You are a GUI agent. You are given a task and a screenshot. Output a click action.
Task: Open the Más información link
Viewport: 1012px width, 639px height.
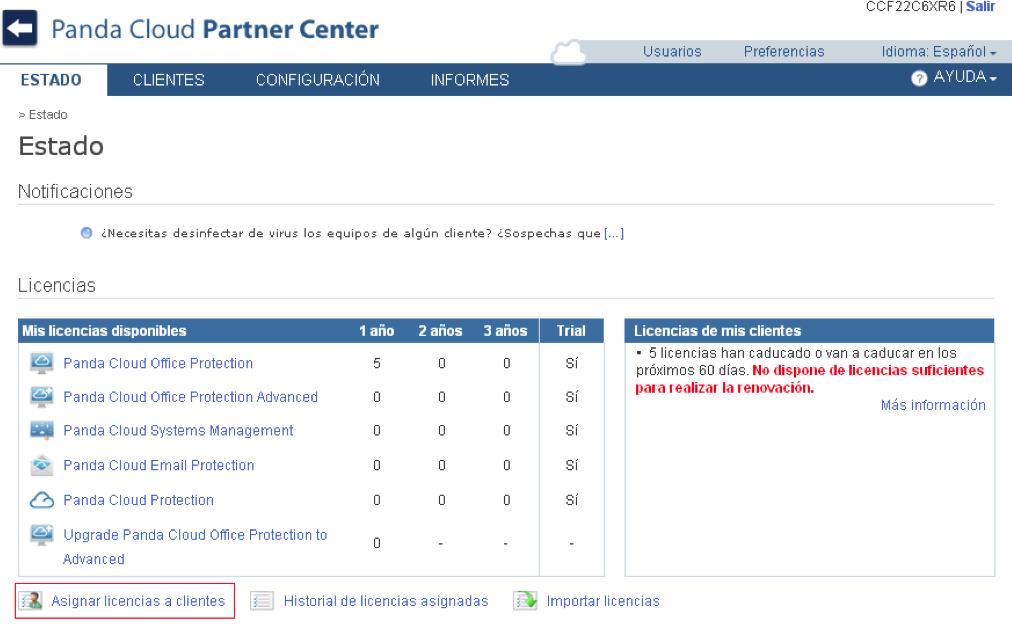(932, 405)
